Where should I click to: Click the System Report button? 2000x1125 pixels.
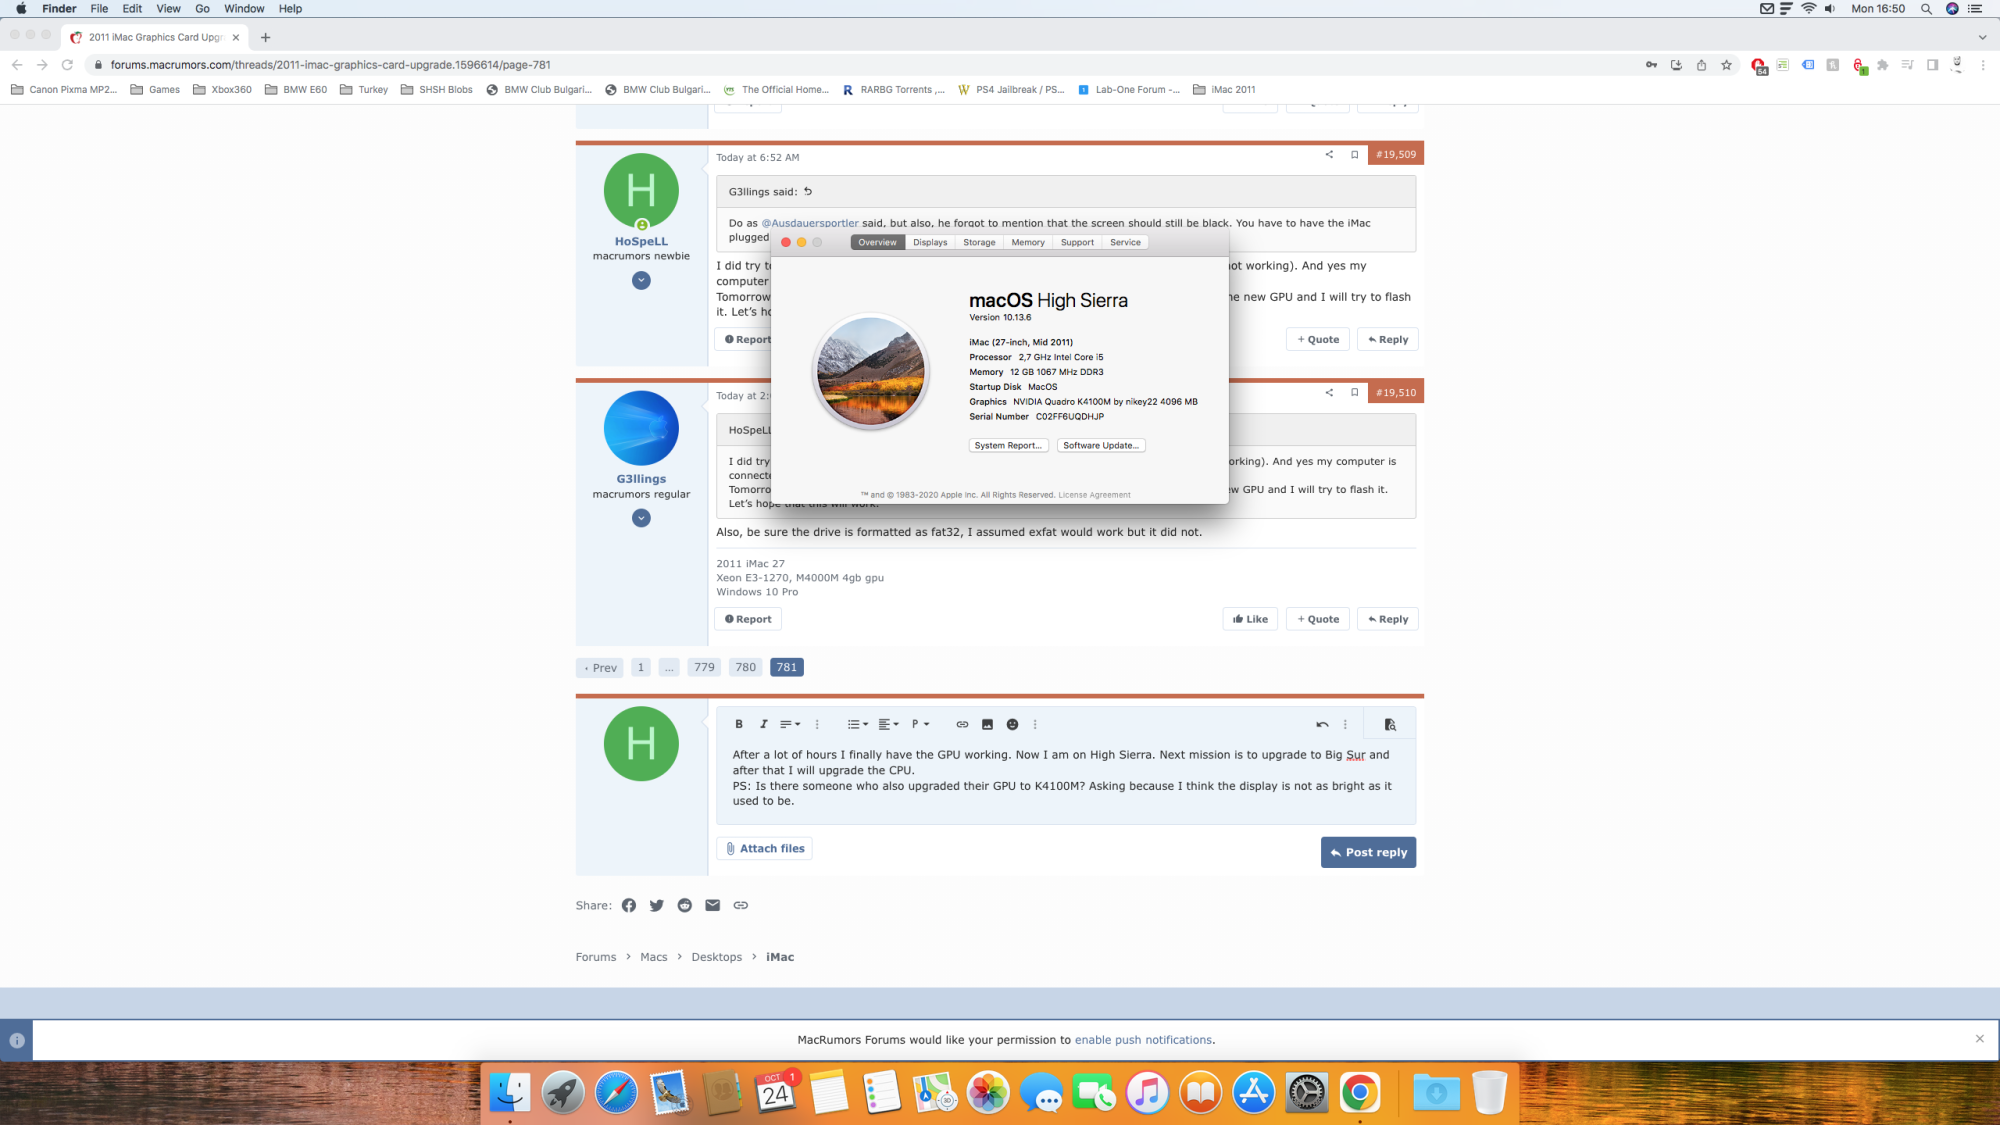pos(1008,445)
